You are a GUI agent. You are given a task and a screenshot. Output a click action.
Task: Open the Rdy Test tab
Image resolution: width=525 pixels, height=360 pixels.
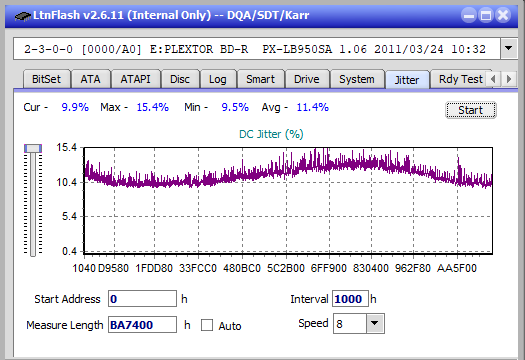click(x=460, y=79)
